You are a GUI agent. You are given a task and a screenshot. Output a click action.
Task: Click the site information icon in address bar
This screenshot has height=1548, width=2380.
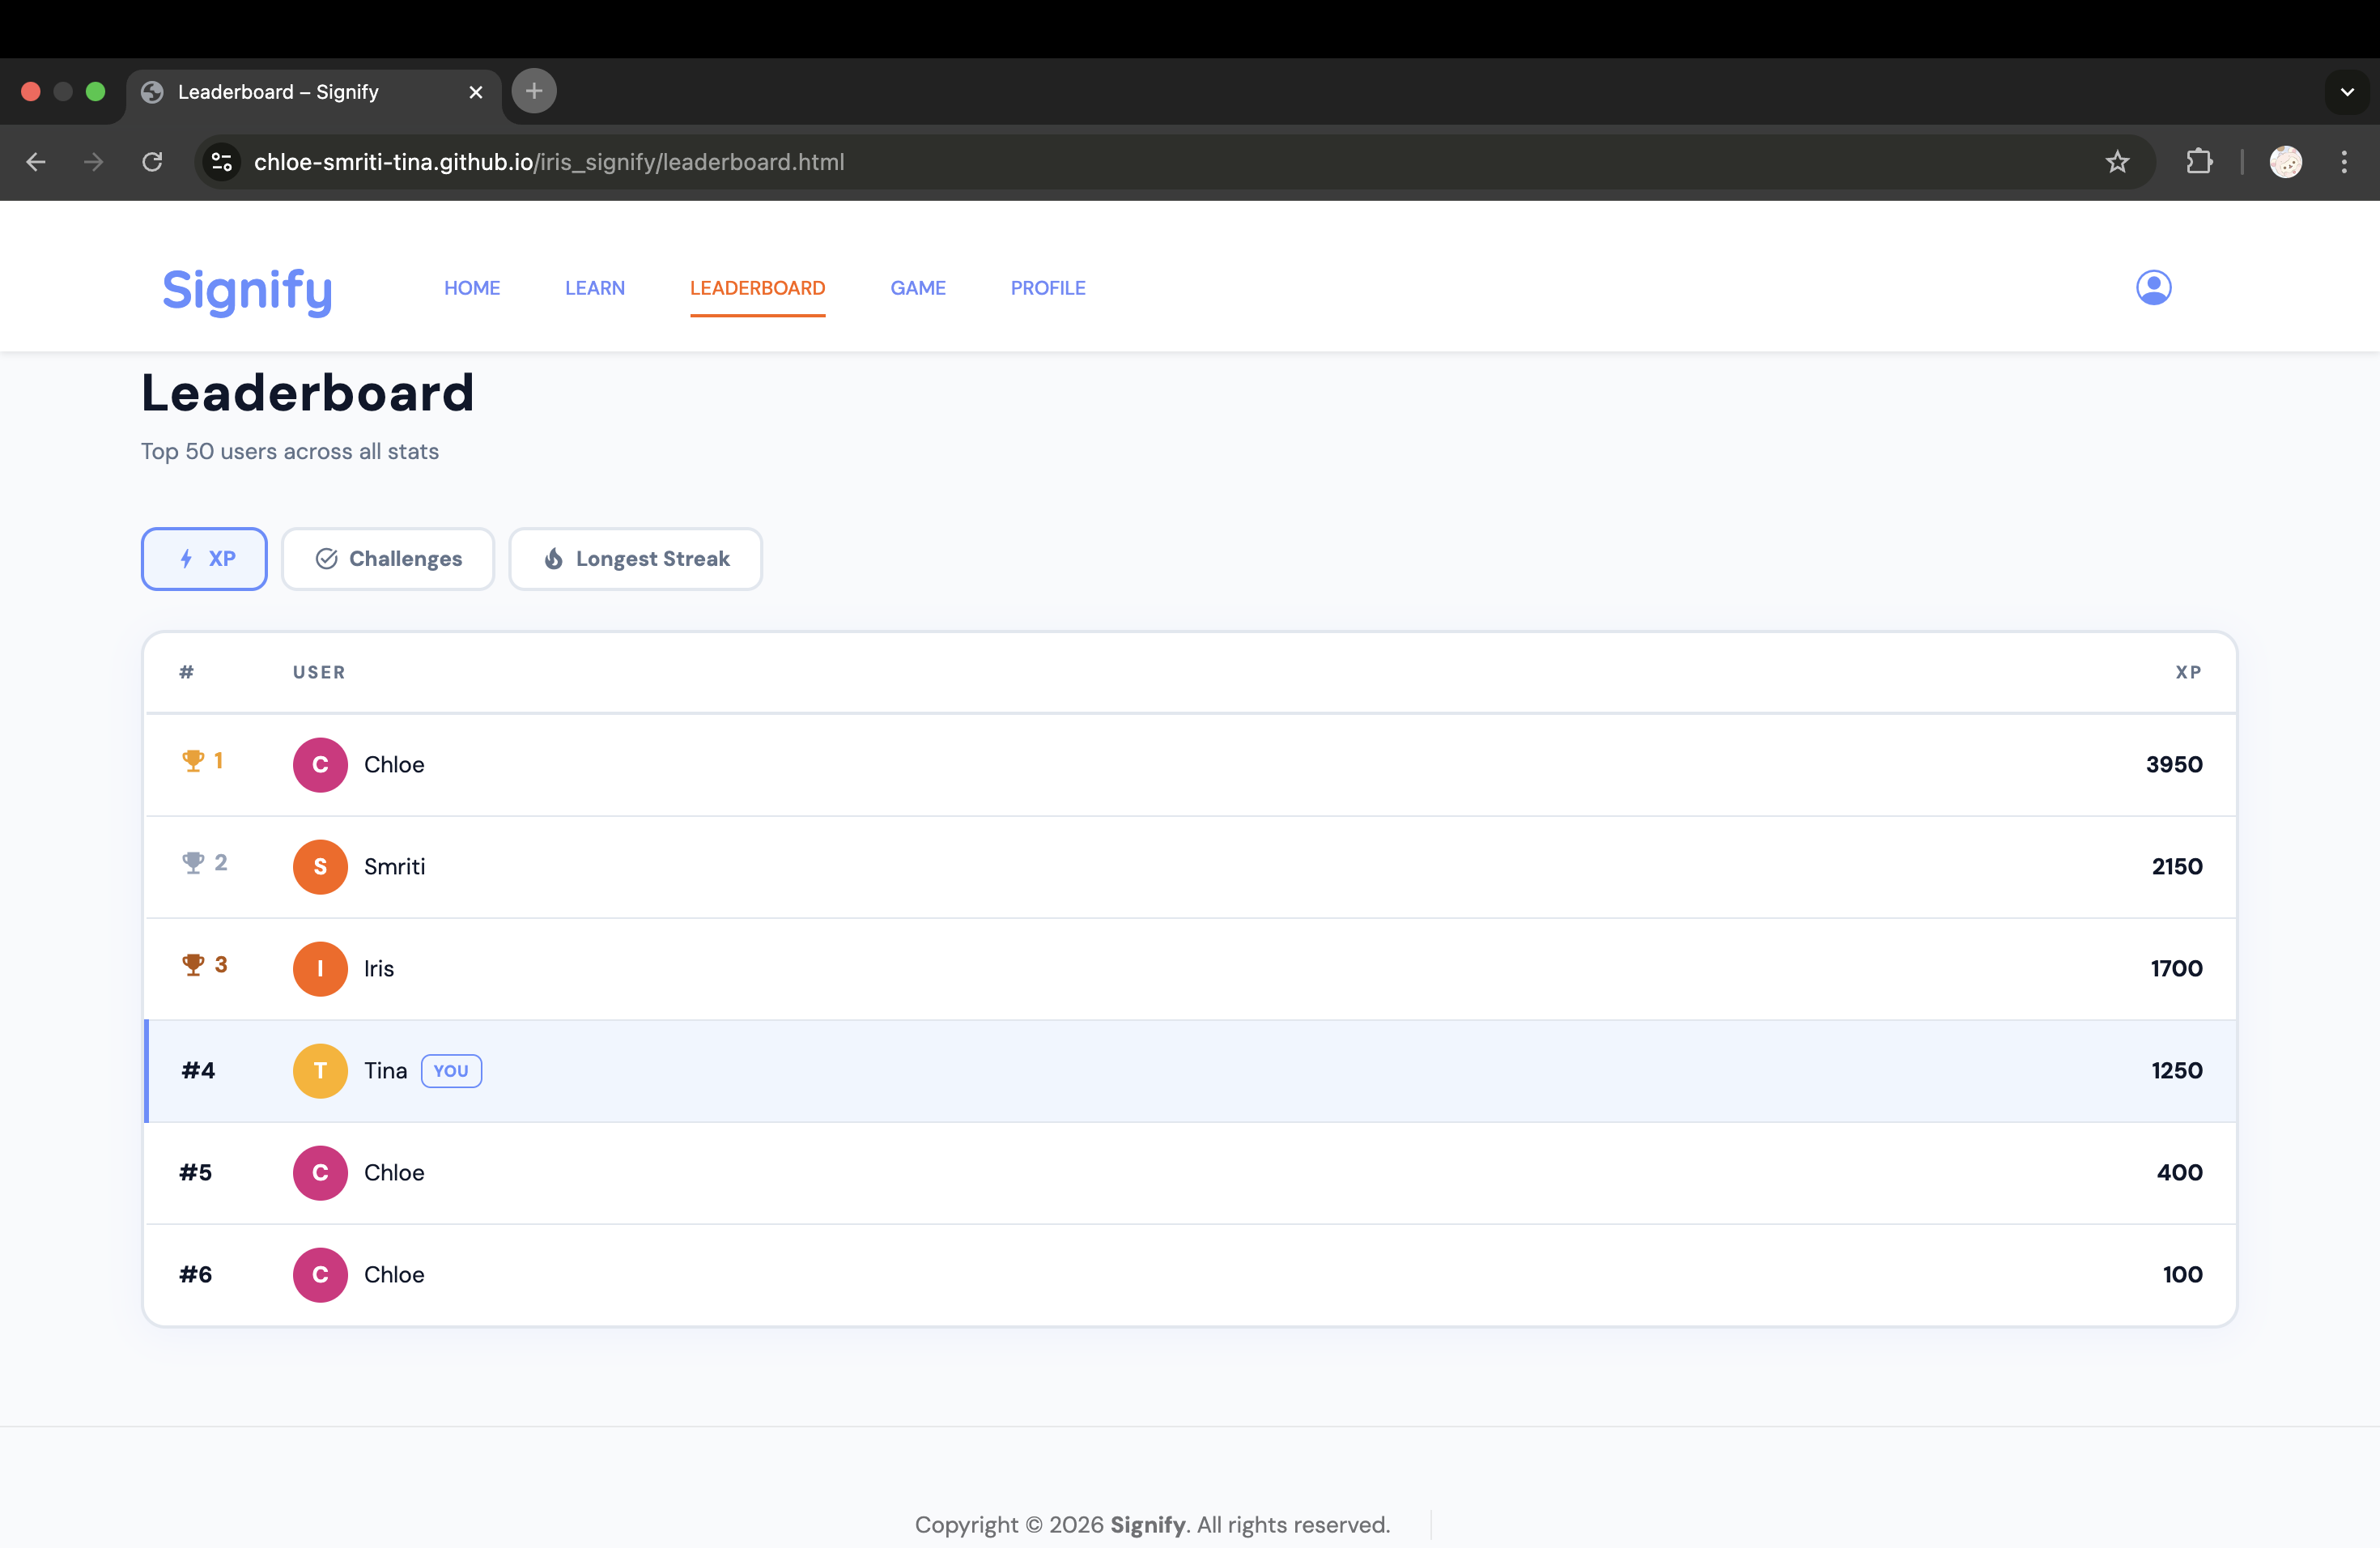(x=222, y=162)
